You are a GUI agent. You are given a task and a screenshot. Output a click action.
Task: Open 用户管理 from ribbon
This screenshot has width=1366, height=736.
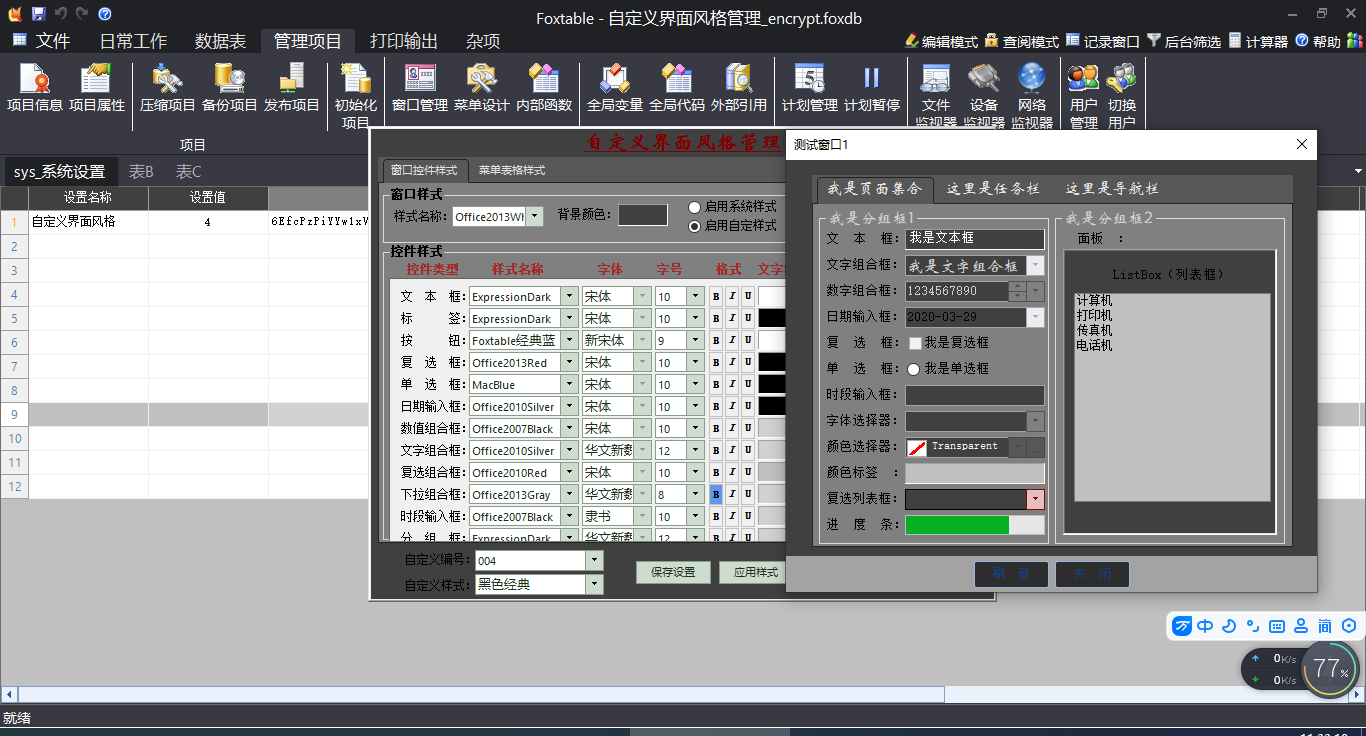tap(1083, 97)
